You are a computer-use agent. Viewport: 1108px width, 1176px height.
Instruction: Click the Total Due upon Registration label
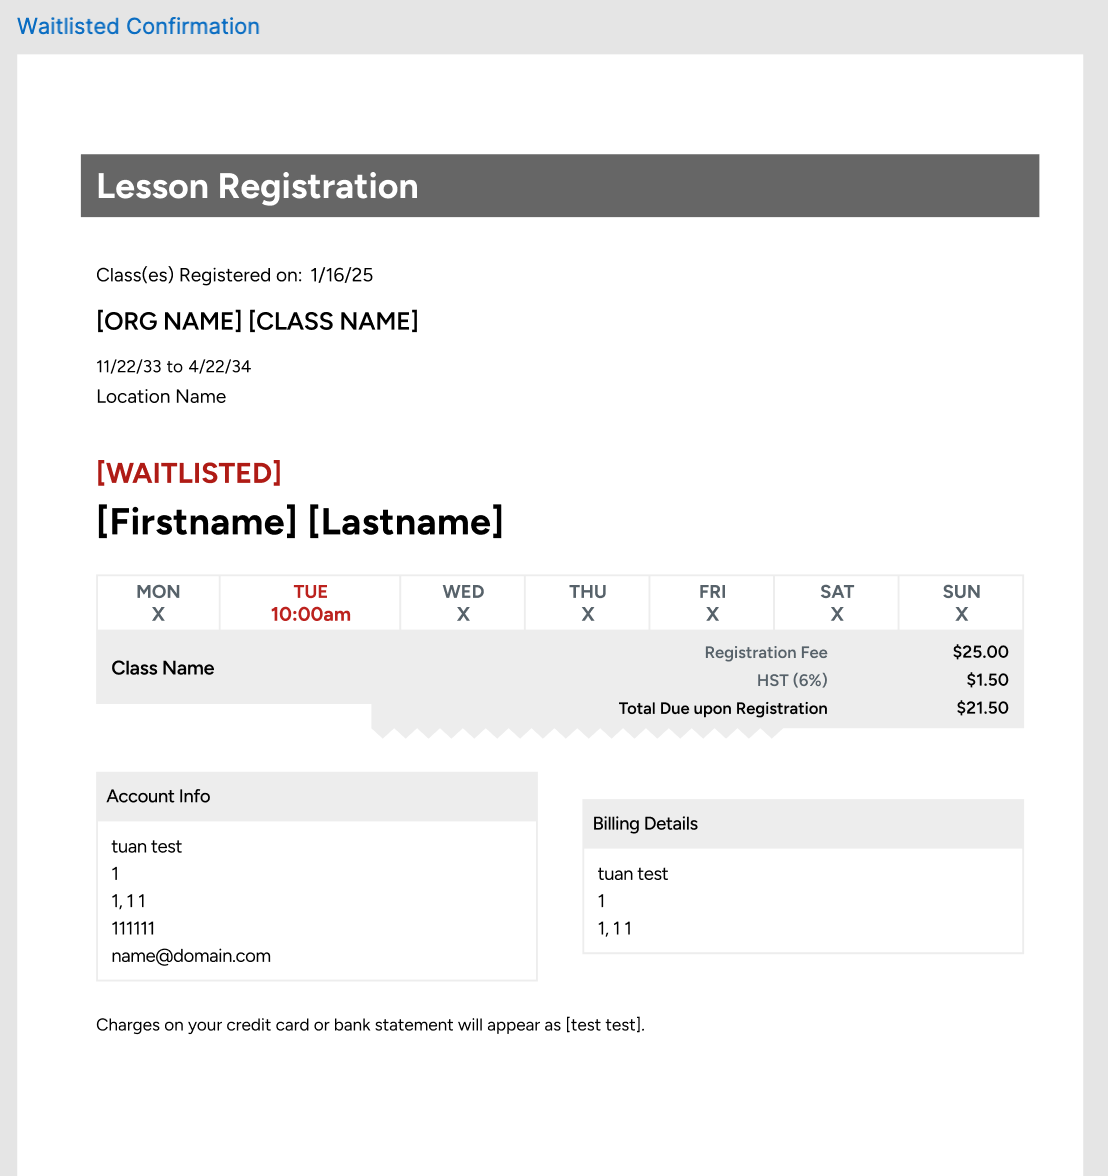point(723,708)
